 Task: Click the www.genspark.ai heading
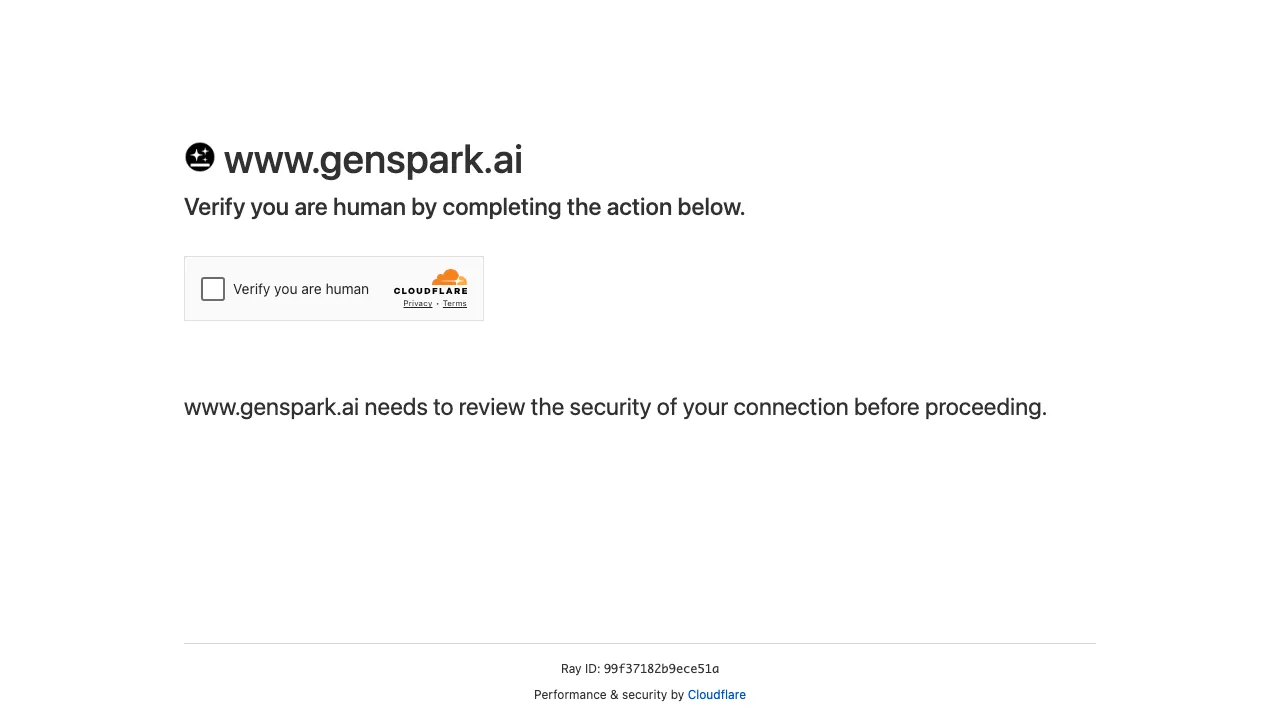(372, 159)
